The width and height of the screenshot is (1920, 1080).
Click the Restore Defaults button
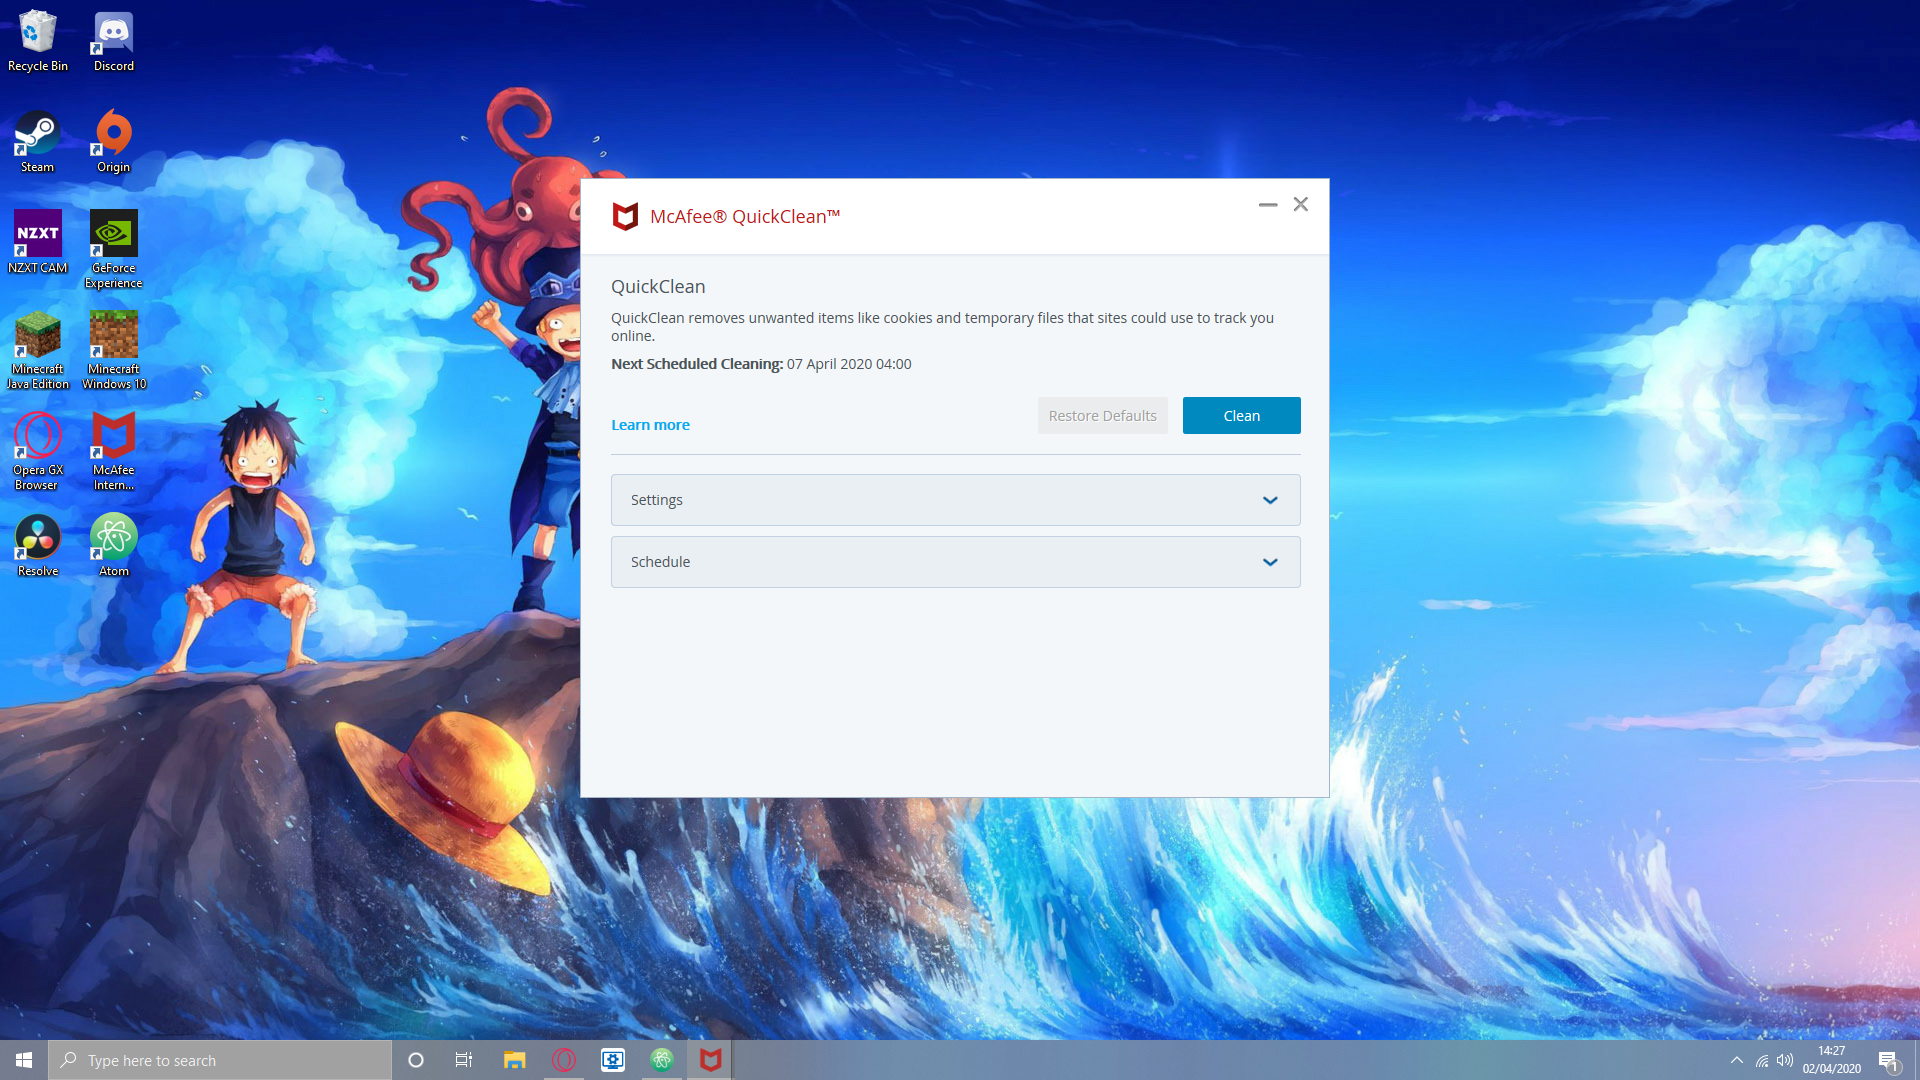tap(1102, 416)
